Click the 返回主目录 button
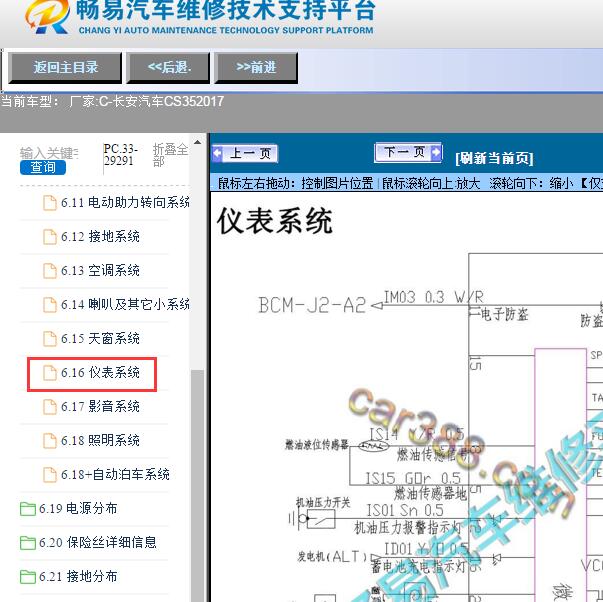 click(x=65, y=68)
